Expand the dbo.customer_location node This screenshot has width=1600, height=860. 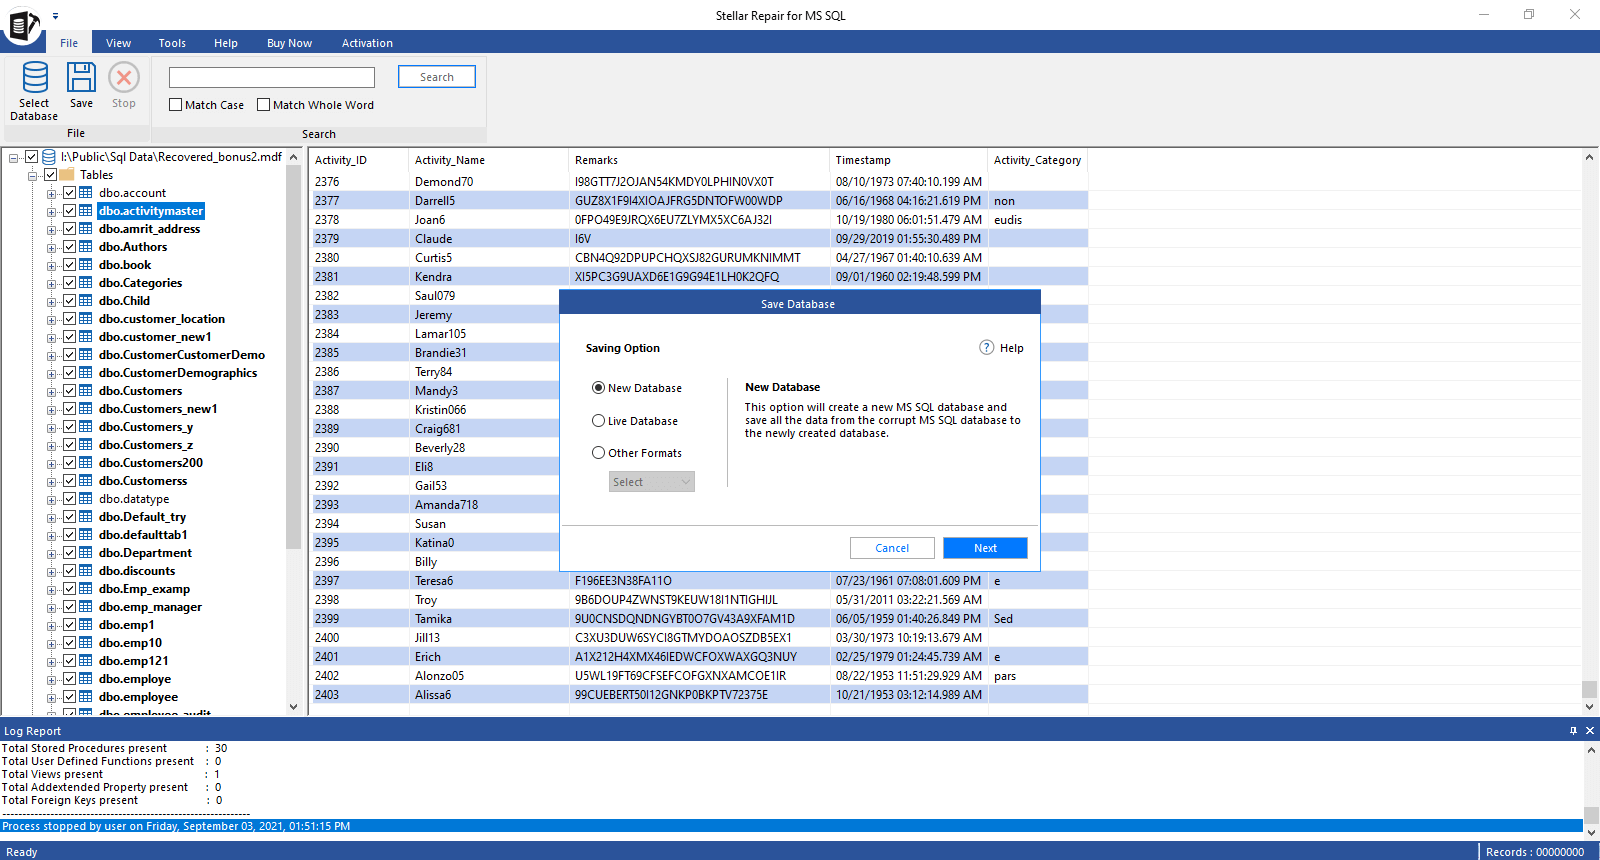[x=52, y=320]
